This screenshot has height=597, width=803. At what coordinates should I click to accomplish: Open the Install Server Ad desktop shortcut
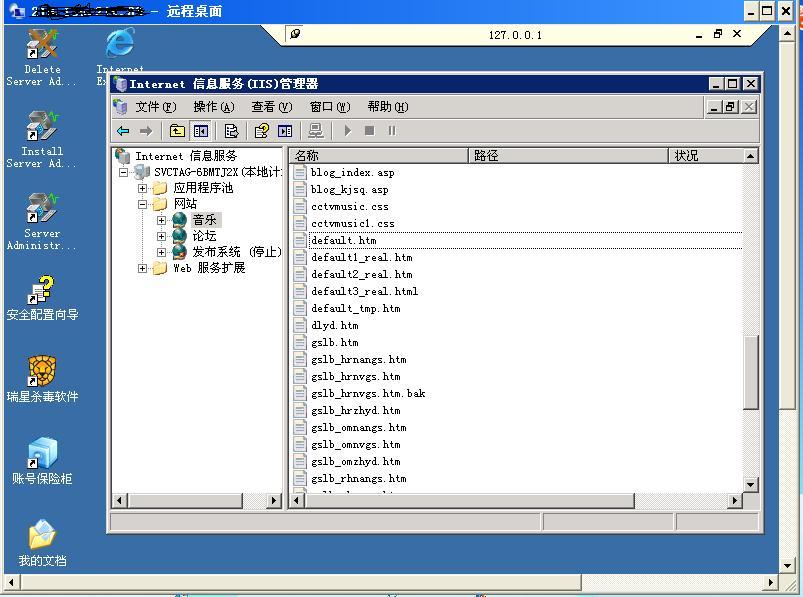point(41,139)
